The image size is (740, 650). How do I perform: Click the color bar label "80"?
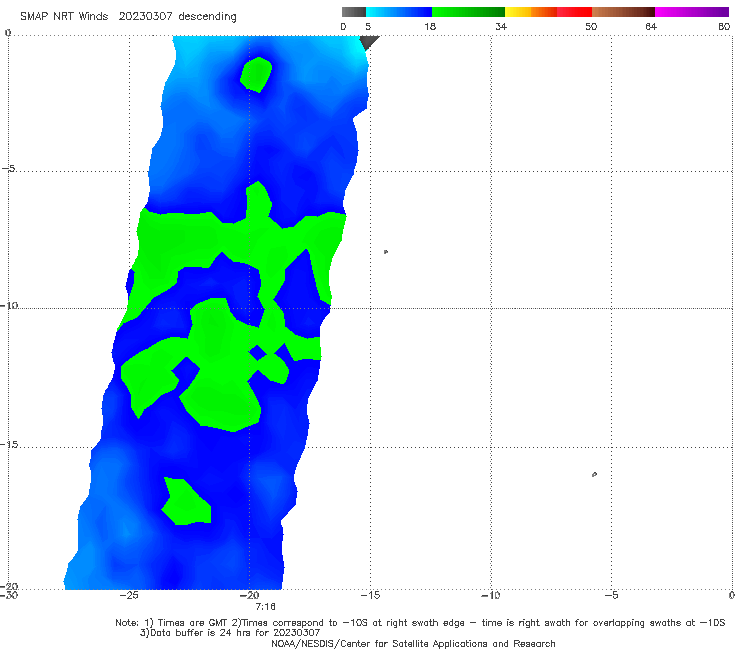pos(724,26)
